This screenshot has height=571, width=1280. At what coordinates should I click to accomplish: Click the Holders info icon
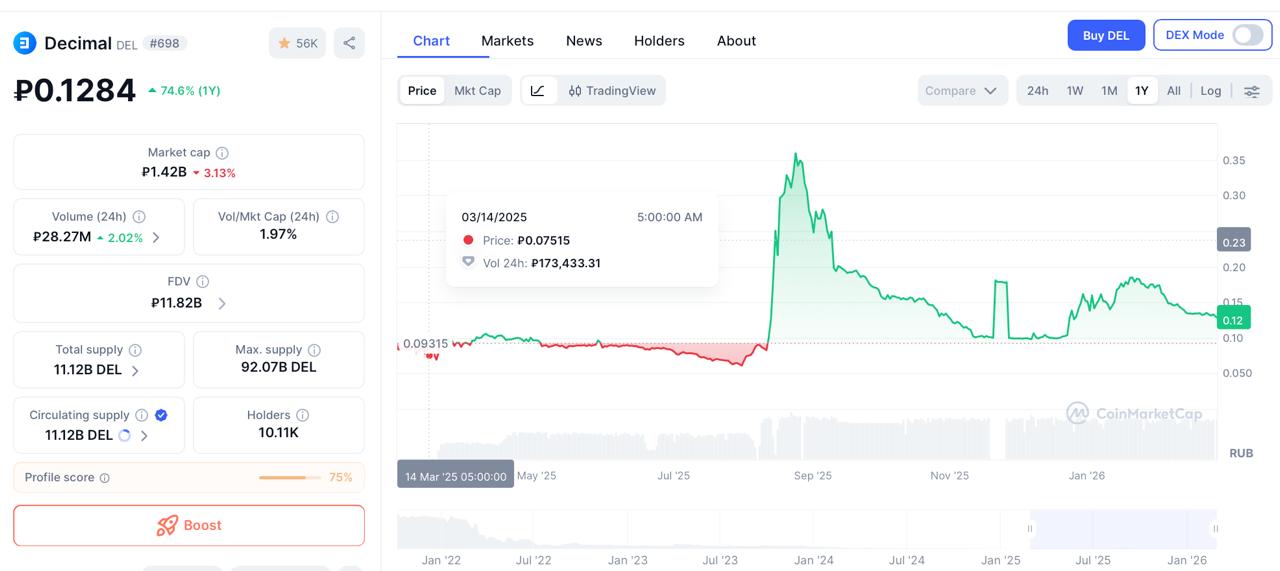[x=302, y=415]
